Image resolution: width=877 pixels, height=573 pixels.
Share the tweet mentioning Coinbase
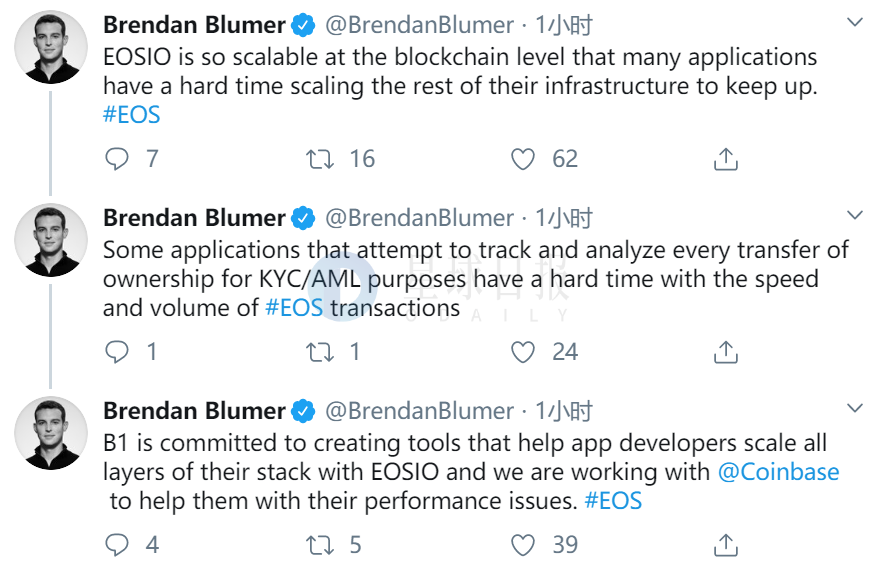click(x=725, y=545)
